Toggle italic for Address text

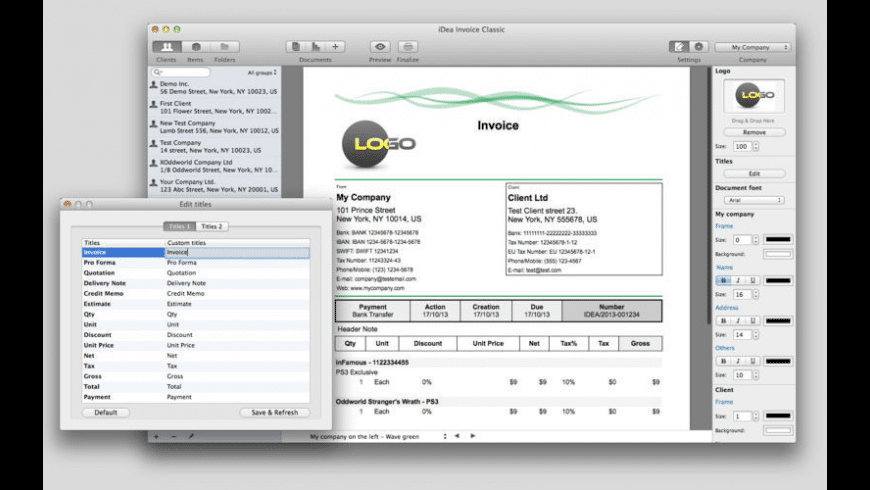click(738, 321)
